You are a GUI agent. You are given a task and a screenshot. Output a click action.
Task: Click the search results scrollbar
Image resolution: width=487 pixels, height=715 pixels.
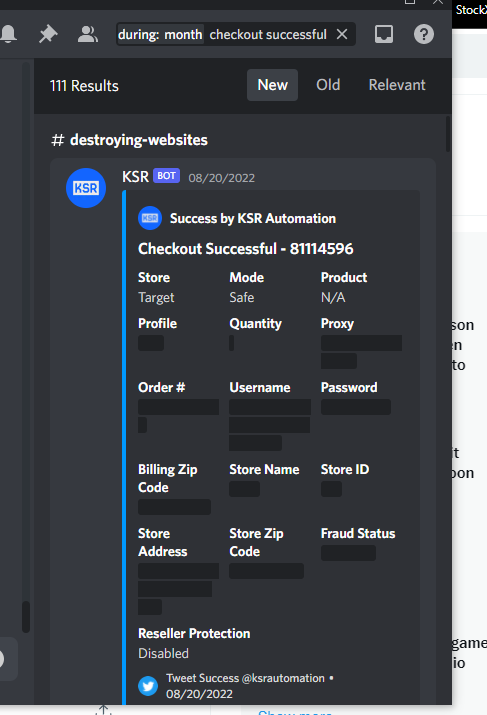click(x=448, y=134)
